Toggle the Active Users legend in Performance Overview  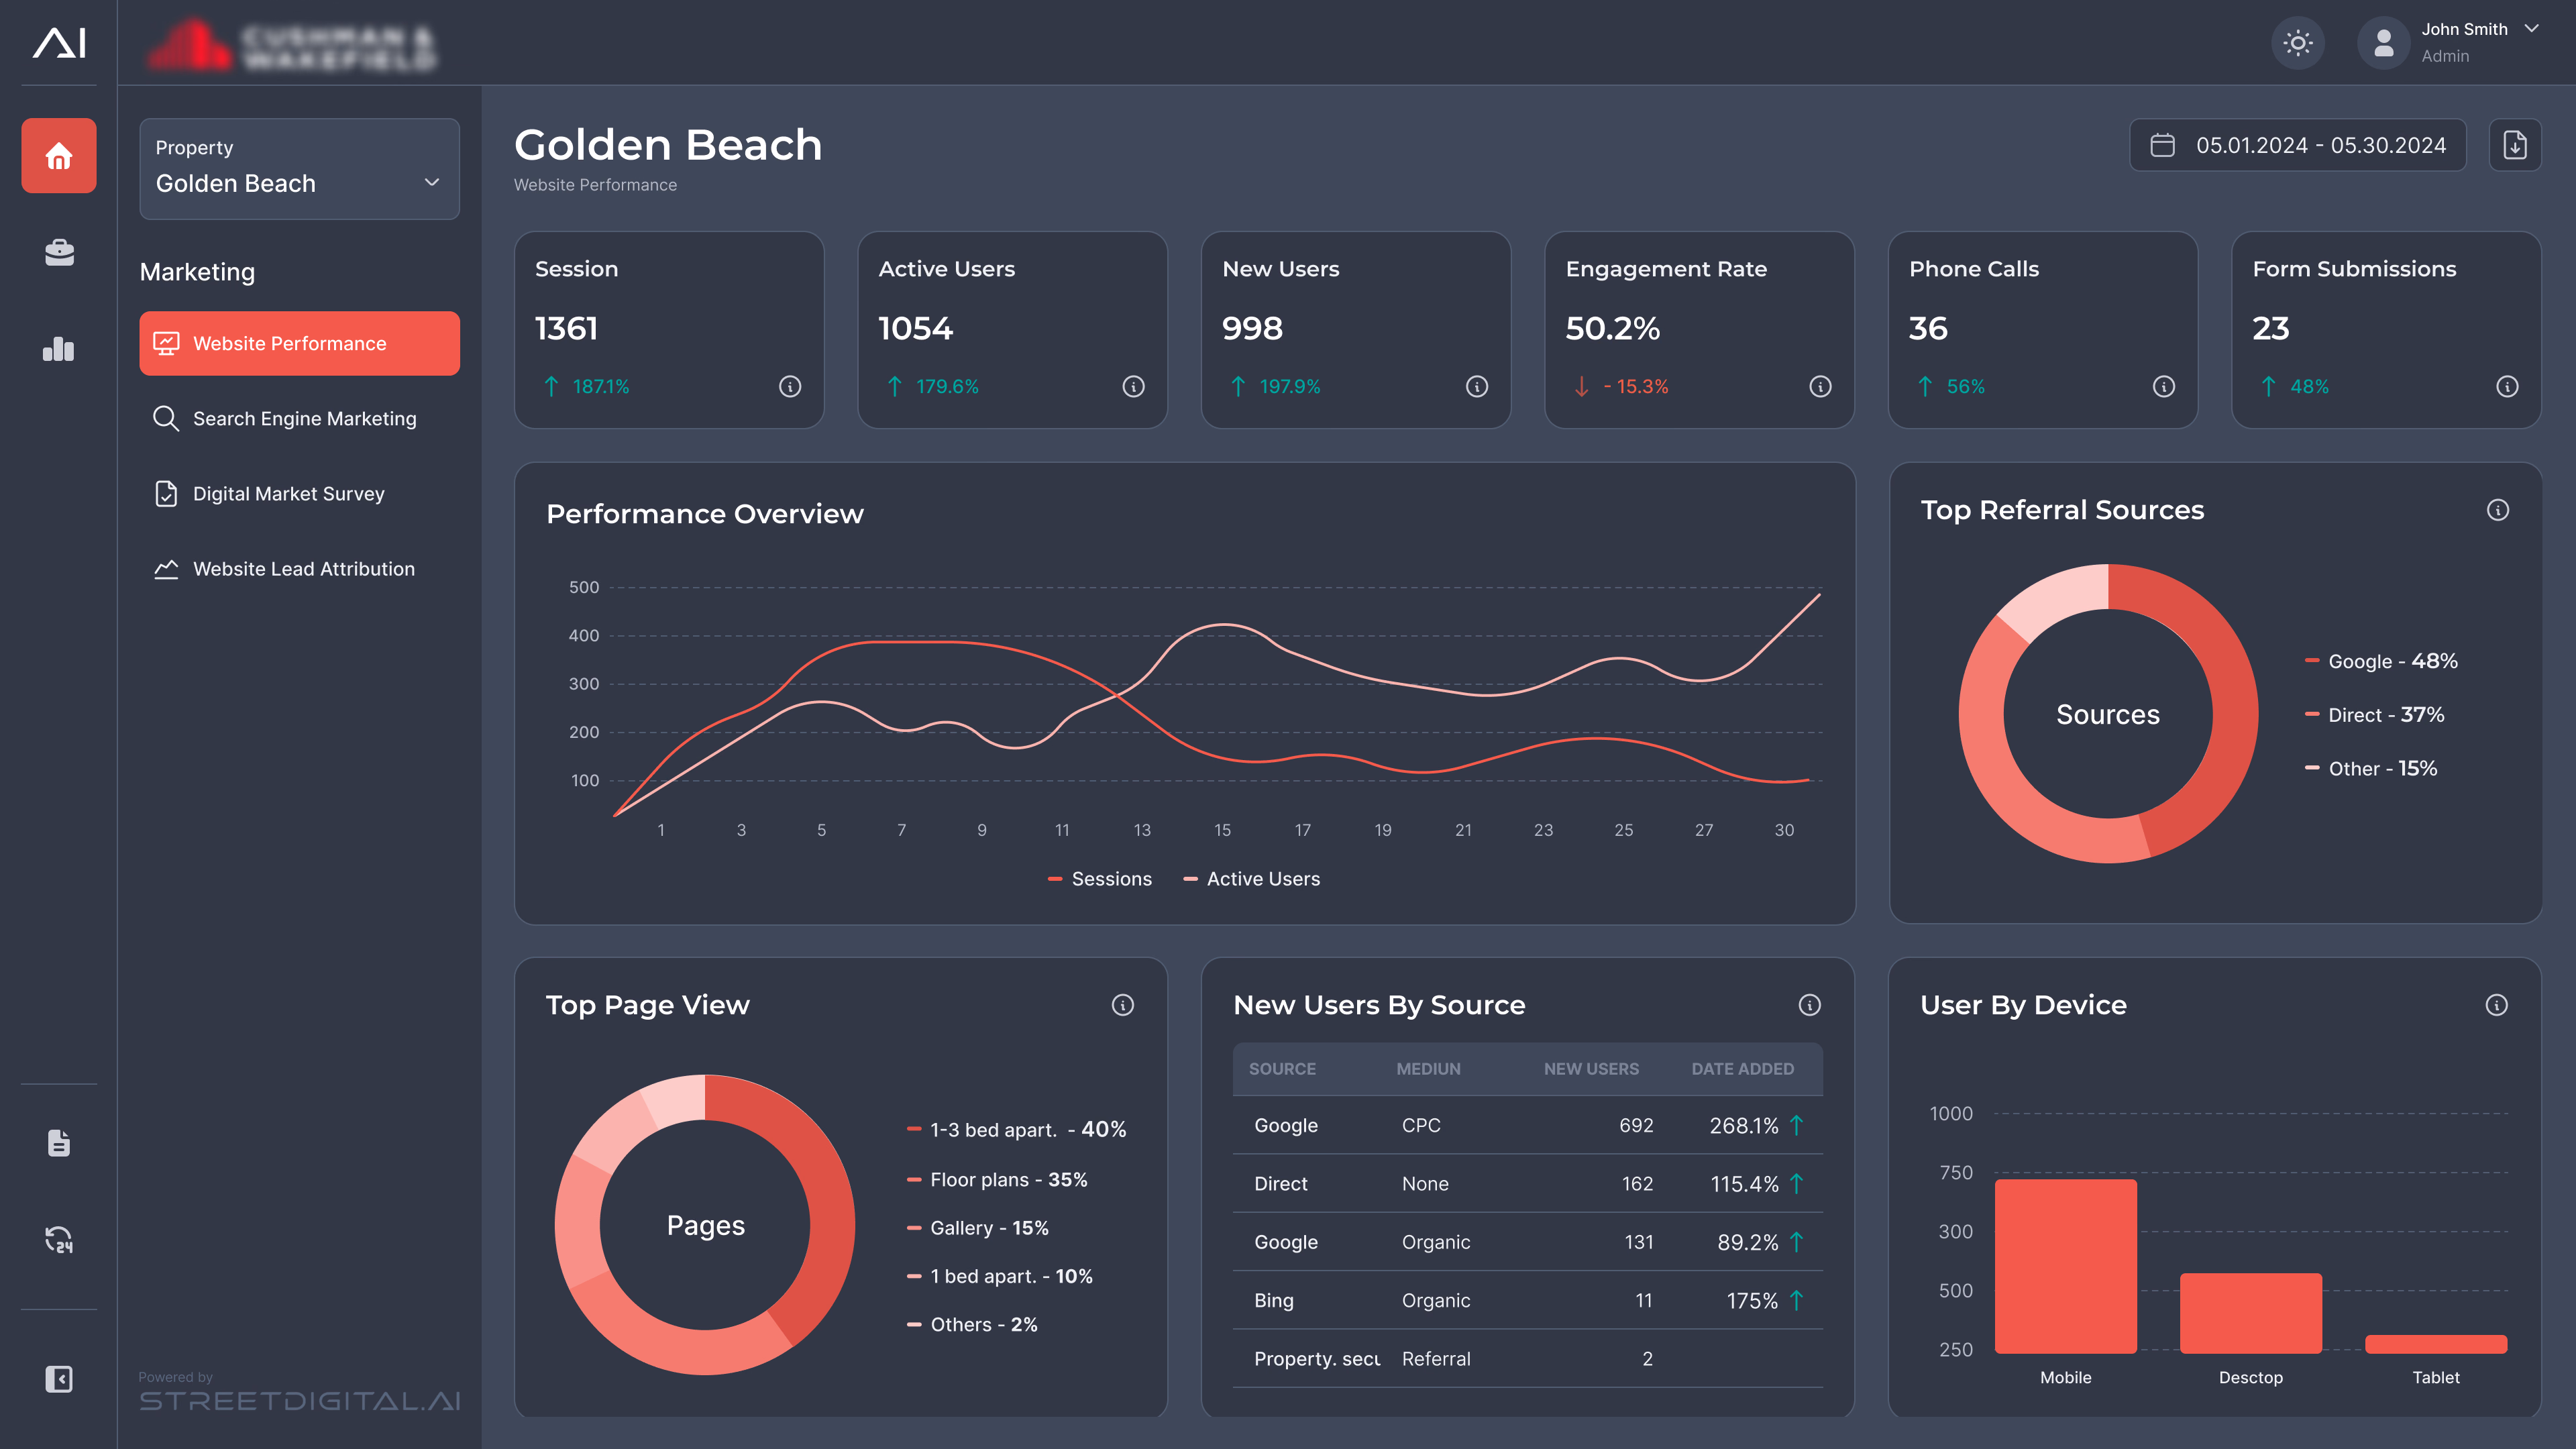tap(1252, 879)
